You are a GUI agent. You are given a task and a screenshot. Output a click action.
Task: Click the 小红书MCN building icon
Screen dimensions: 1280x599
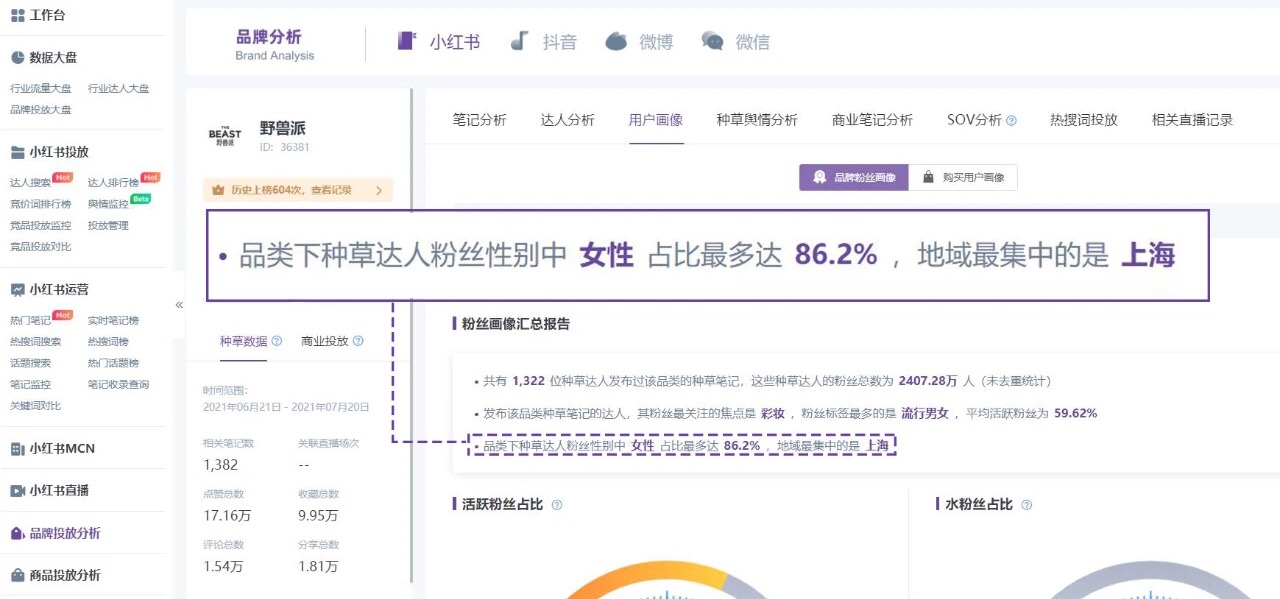[x=17, y=448]
